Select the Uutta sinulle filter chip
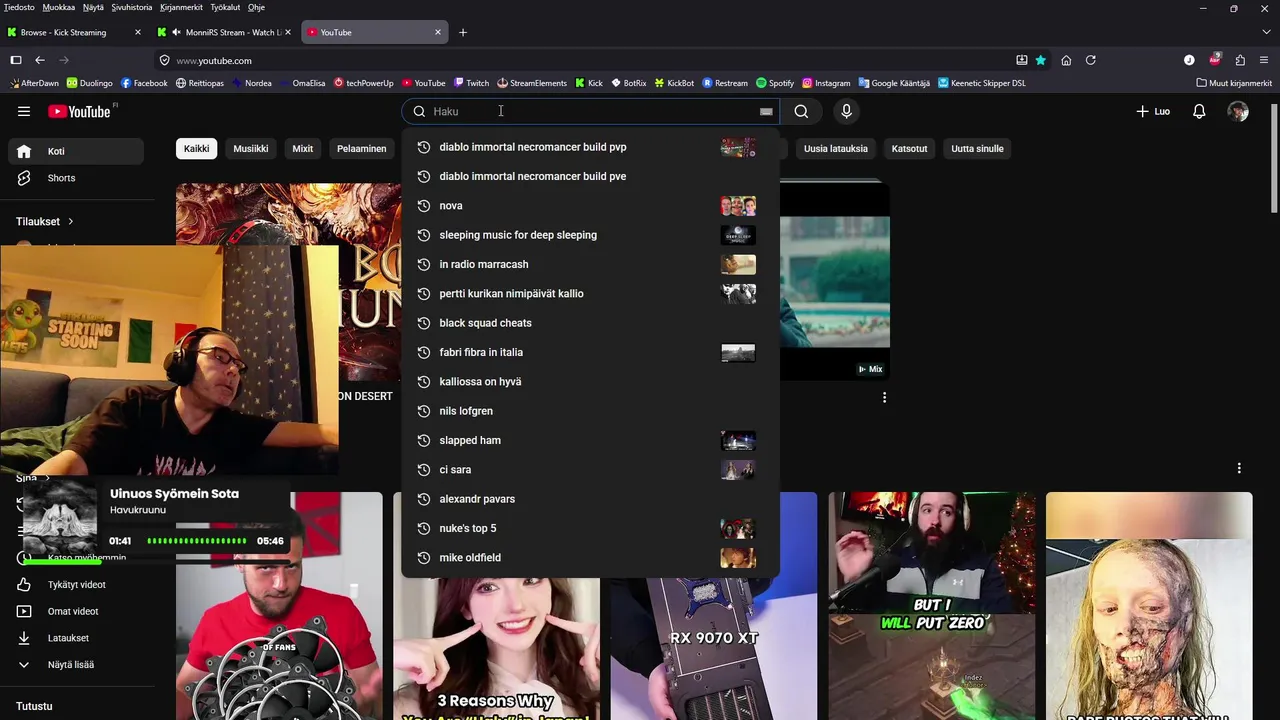Screen dimensions: 1280x720 (977, 149)
